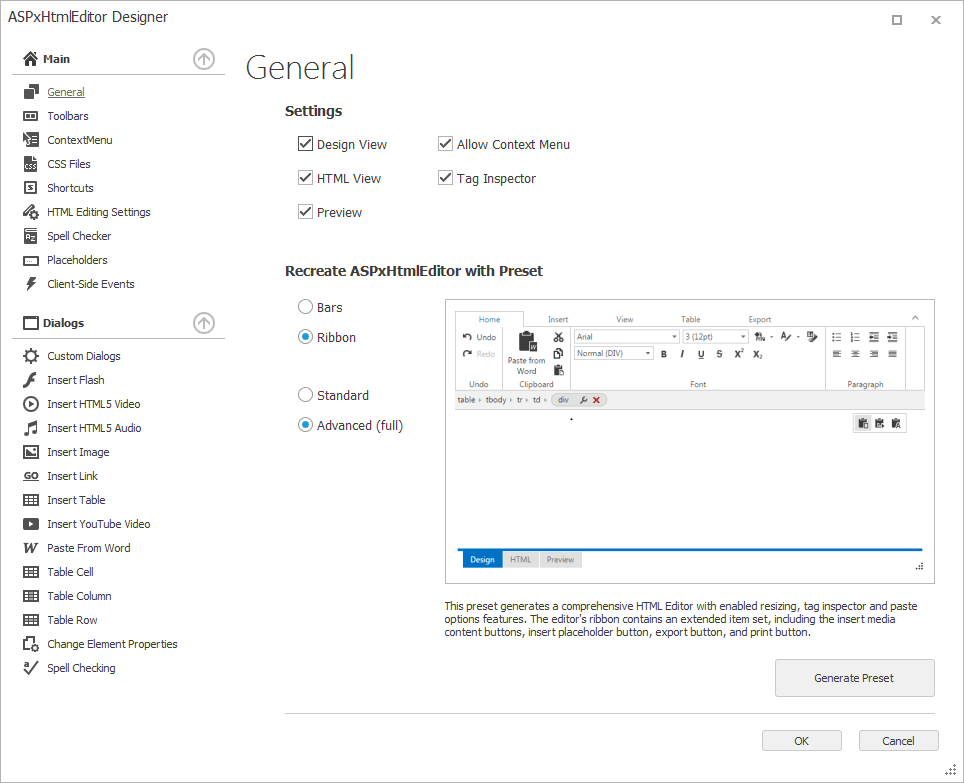Click Change Element Properties icon
The image size is (964, 783).
[x=31, y=644]
